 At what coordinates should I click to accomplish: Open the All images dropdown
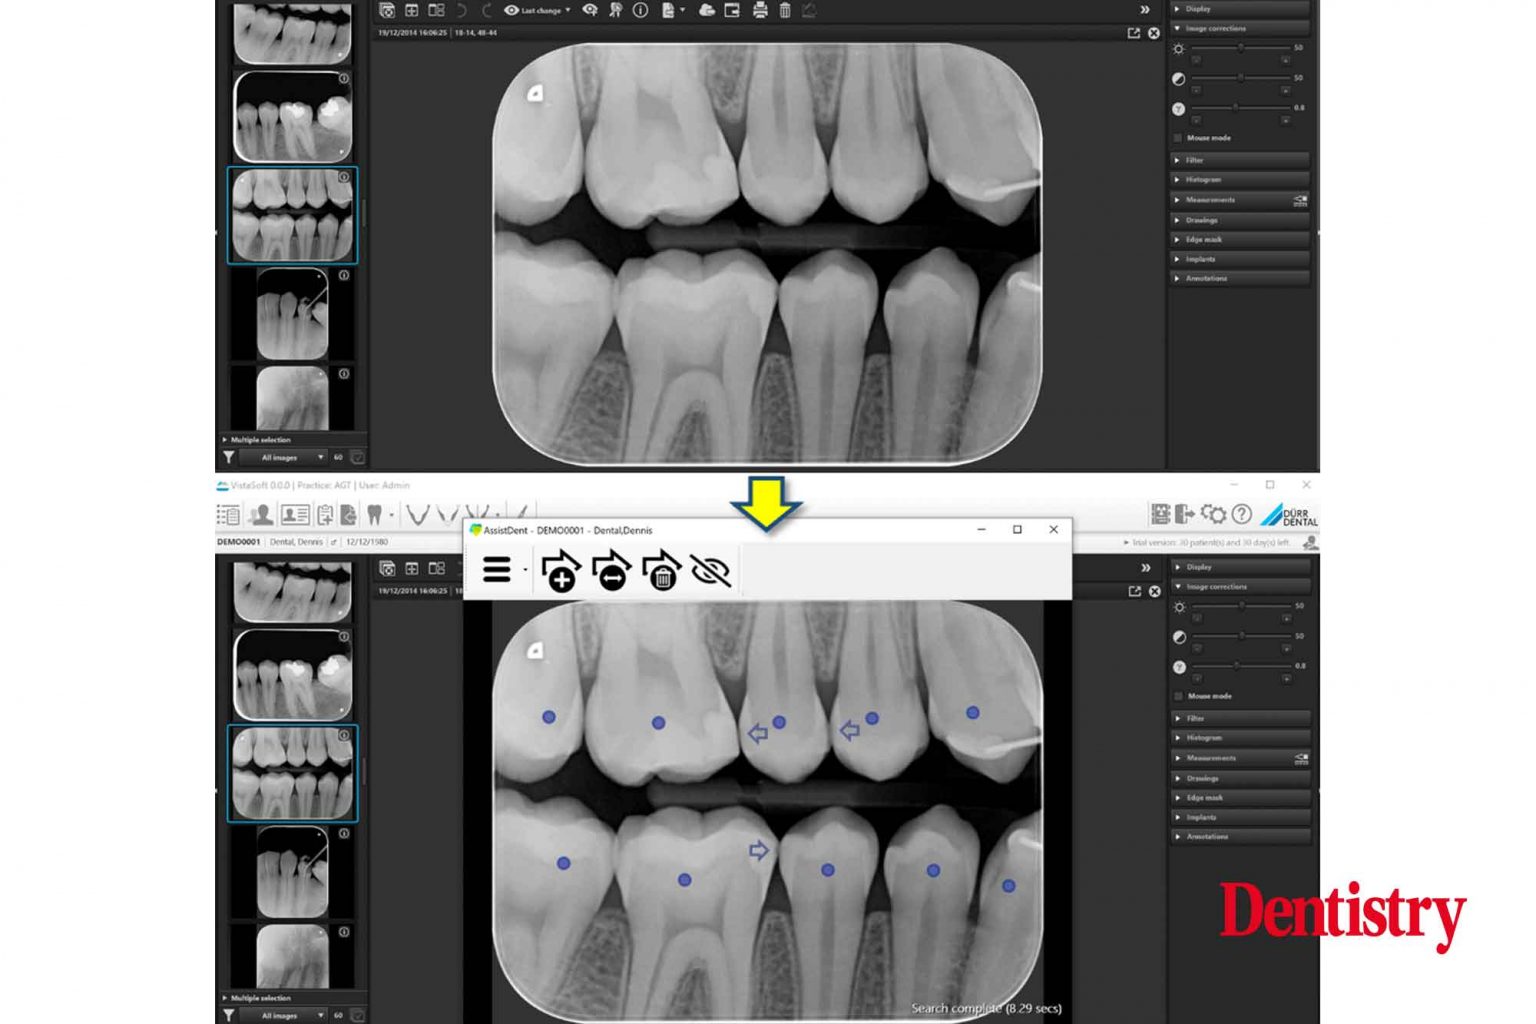pos(285,457)
